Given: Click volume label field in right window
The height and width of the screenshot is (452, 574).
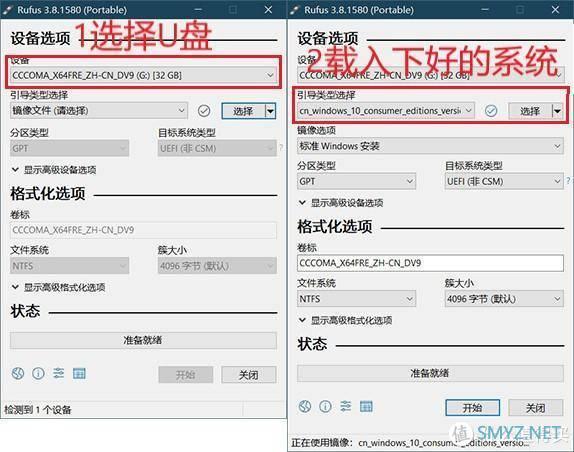Looking at the screenshot, I should pyautogui.click(x=430, y=263).
